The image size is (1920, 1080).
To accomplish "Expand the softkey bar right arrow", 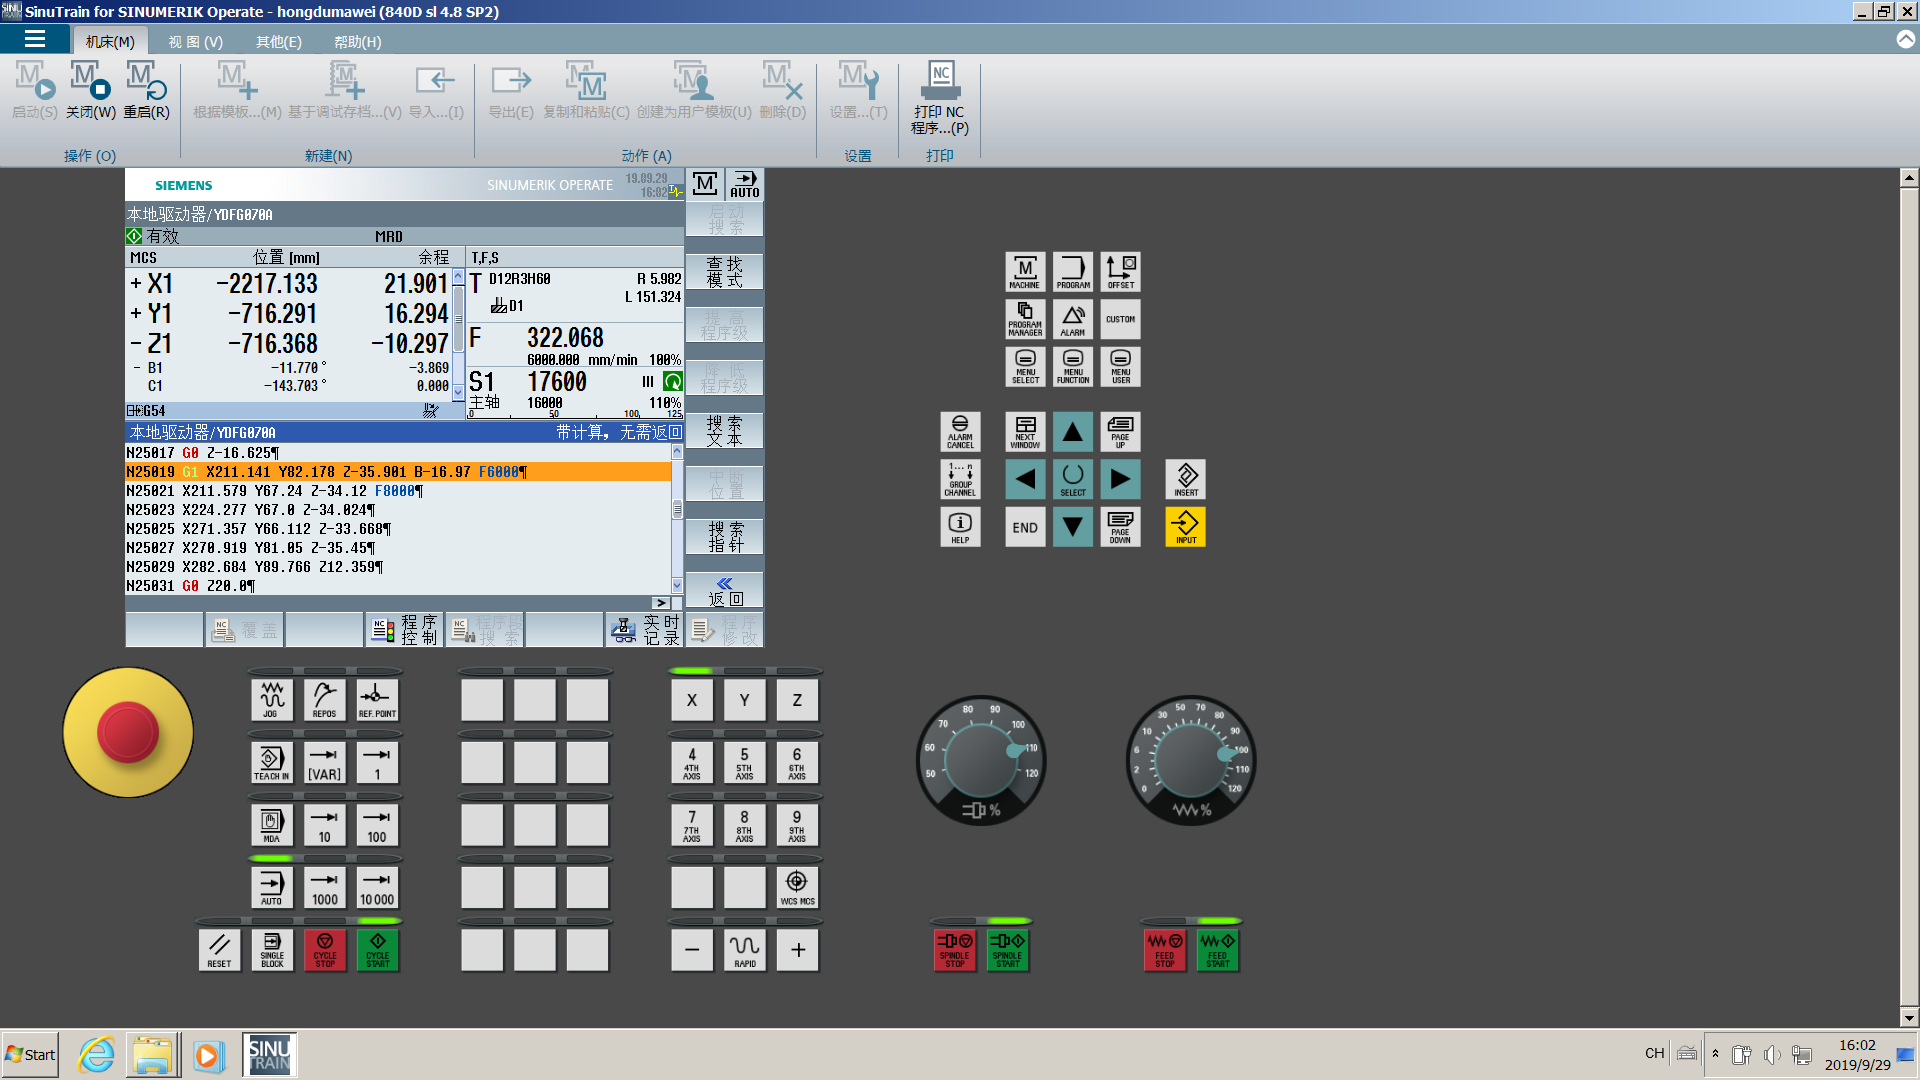I will click(661, 603).
